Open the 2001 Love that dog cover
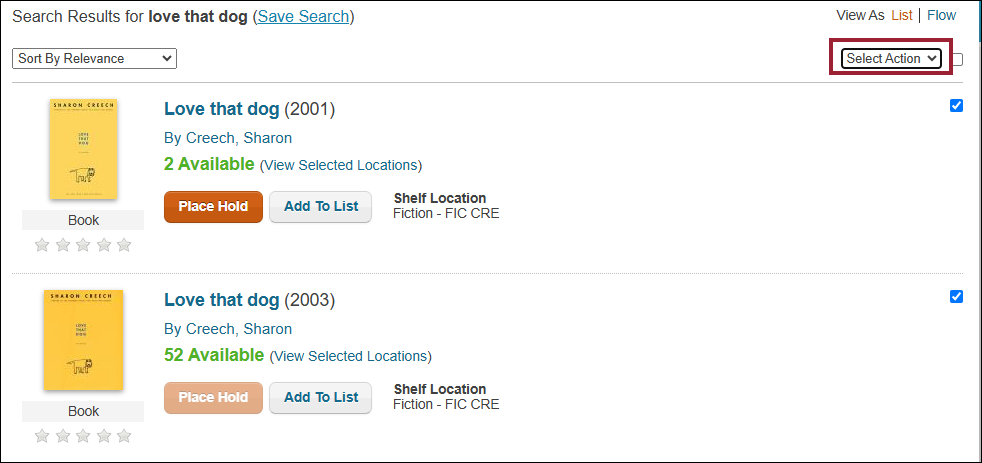Screen dimensions: 982x463 point(83,149)
